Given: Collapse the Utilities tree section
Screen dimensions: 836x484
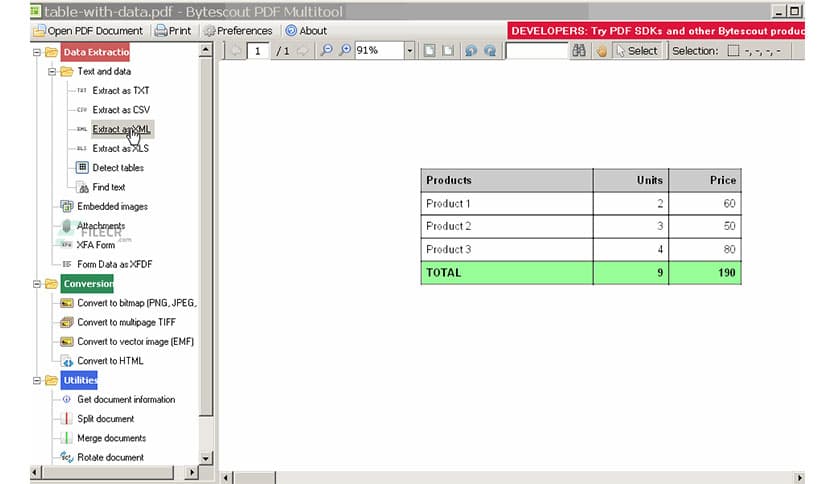Looking at the screenshot, I should pyautogui.click(x=37, y=381).
